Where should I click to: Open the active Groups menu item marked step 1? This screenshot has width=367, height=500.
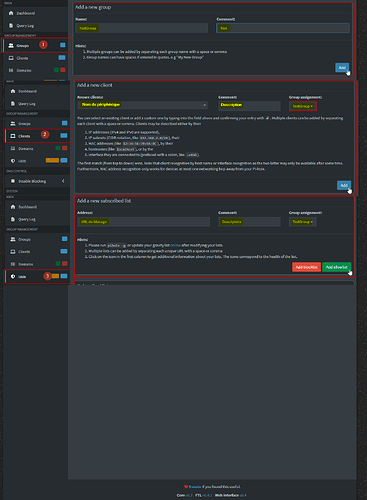click(x=37, y=45)
